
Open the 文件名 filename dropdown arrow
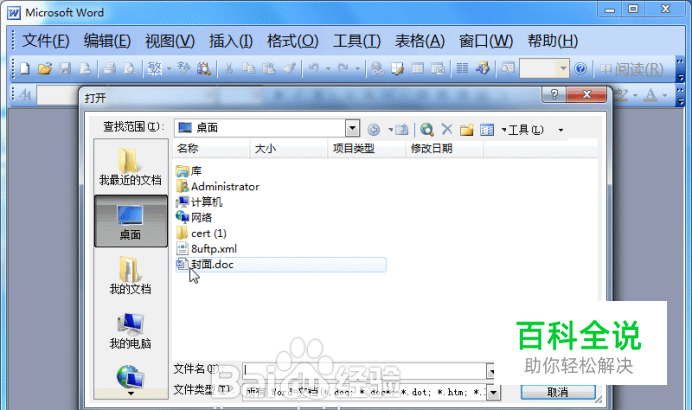[491, 371]
